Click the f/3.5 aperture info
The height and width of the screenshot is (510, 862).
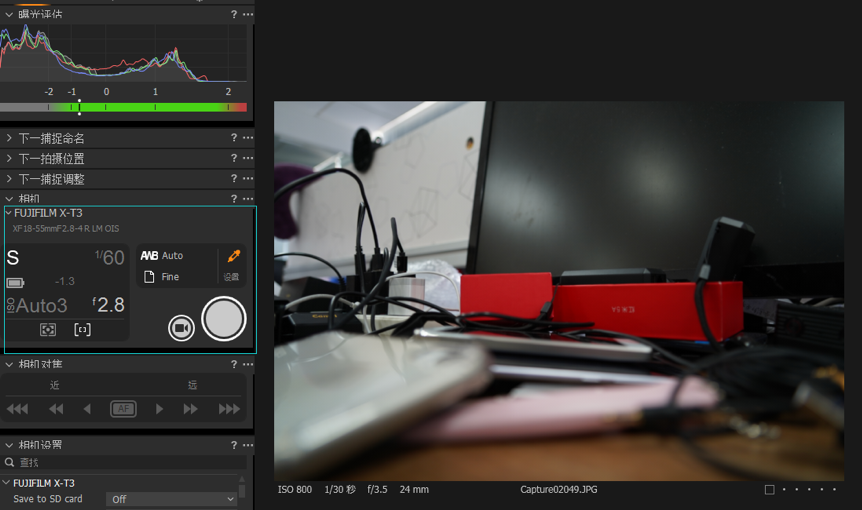[377, 489]
